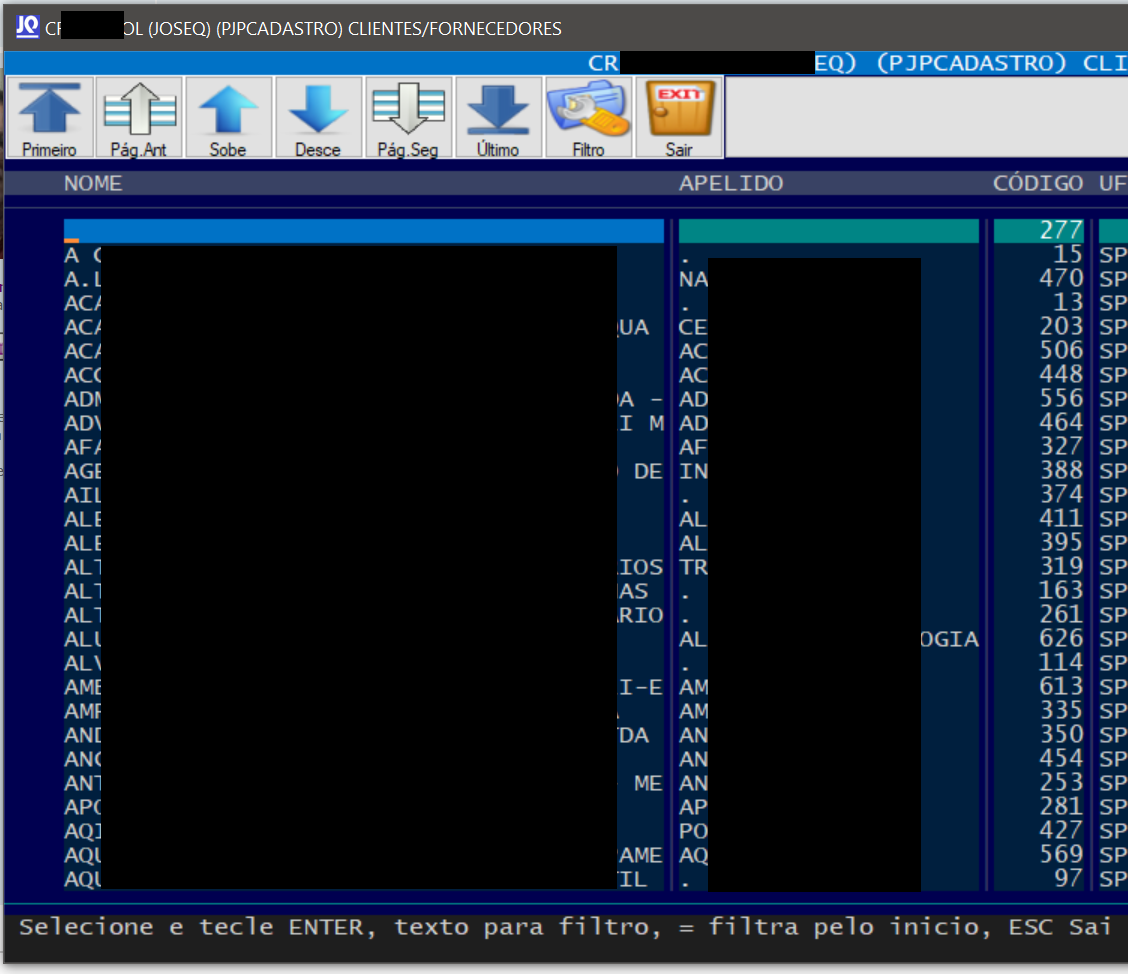Move up with the Sobe arrow
Image resolution: width=1128 pixels, height=974 pixels.
click(229, 117)
